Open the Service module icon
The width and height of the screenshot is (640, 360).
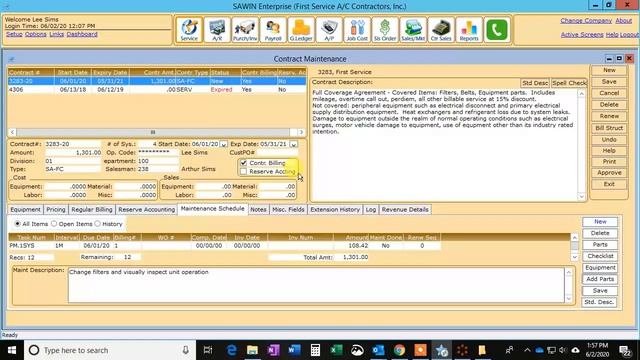(x=189, y=30)
